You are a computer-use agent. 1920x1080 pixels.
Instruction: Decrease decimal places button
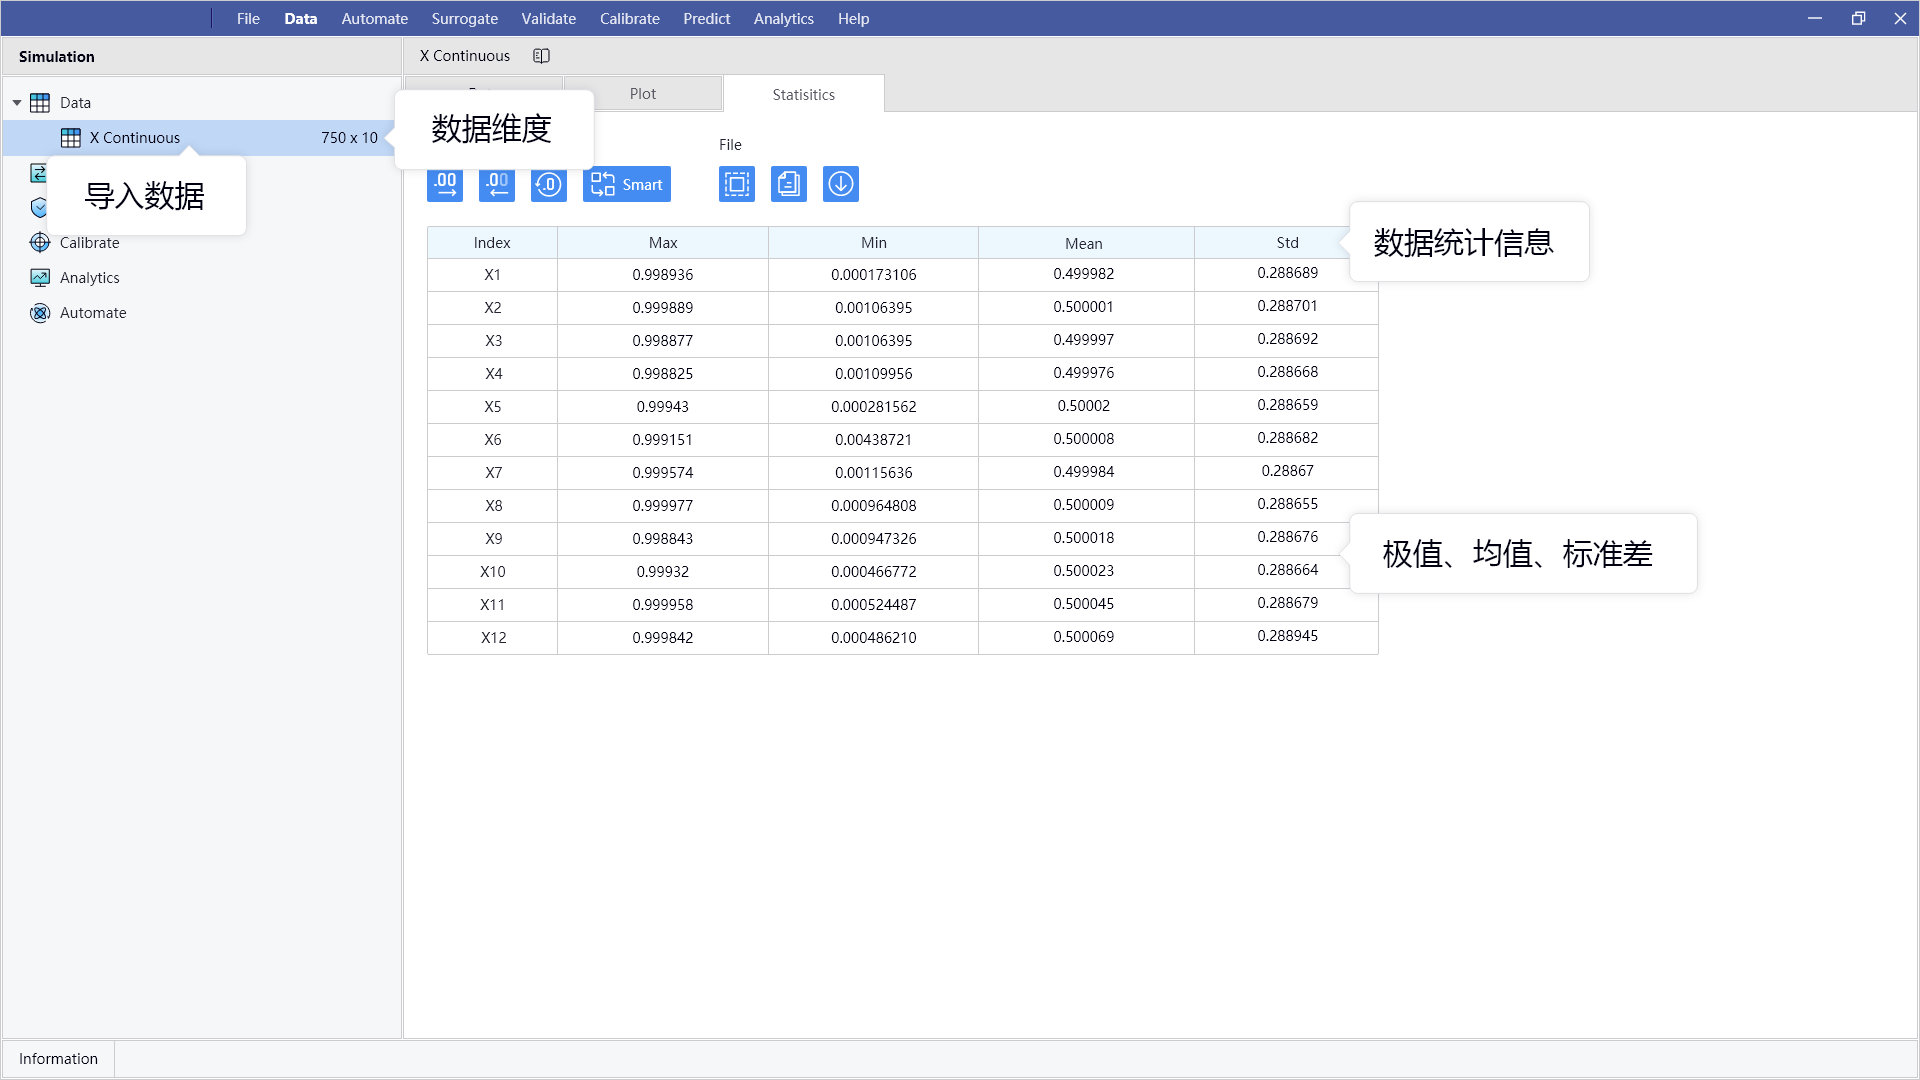click(x=497, y=184)
